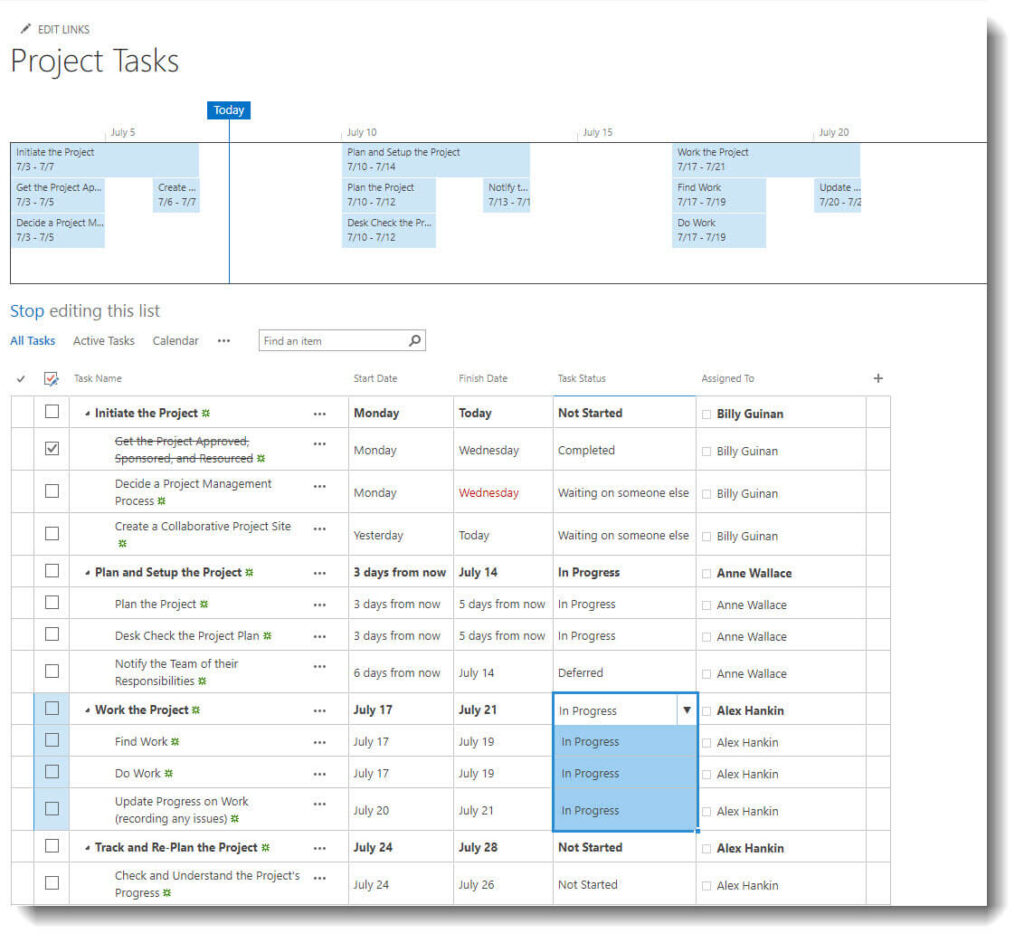Collapse the Initiate the Project task group

(x=87, y=414)
